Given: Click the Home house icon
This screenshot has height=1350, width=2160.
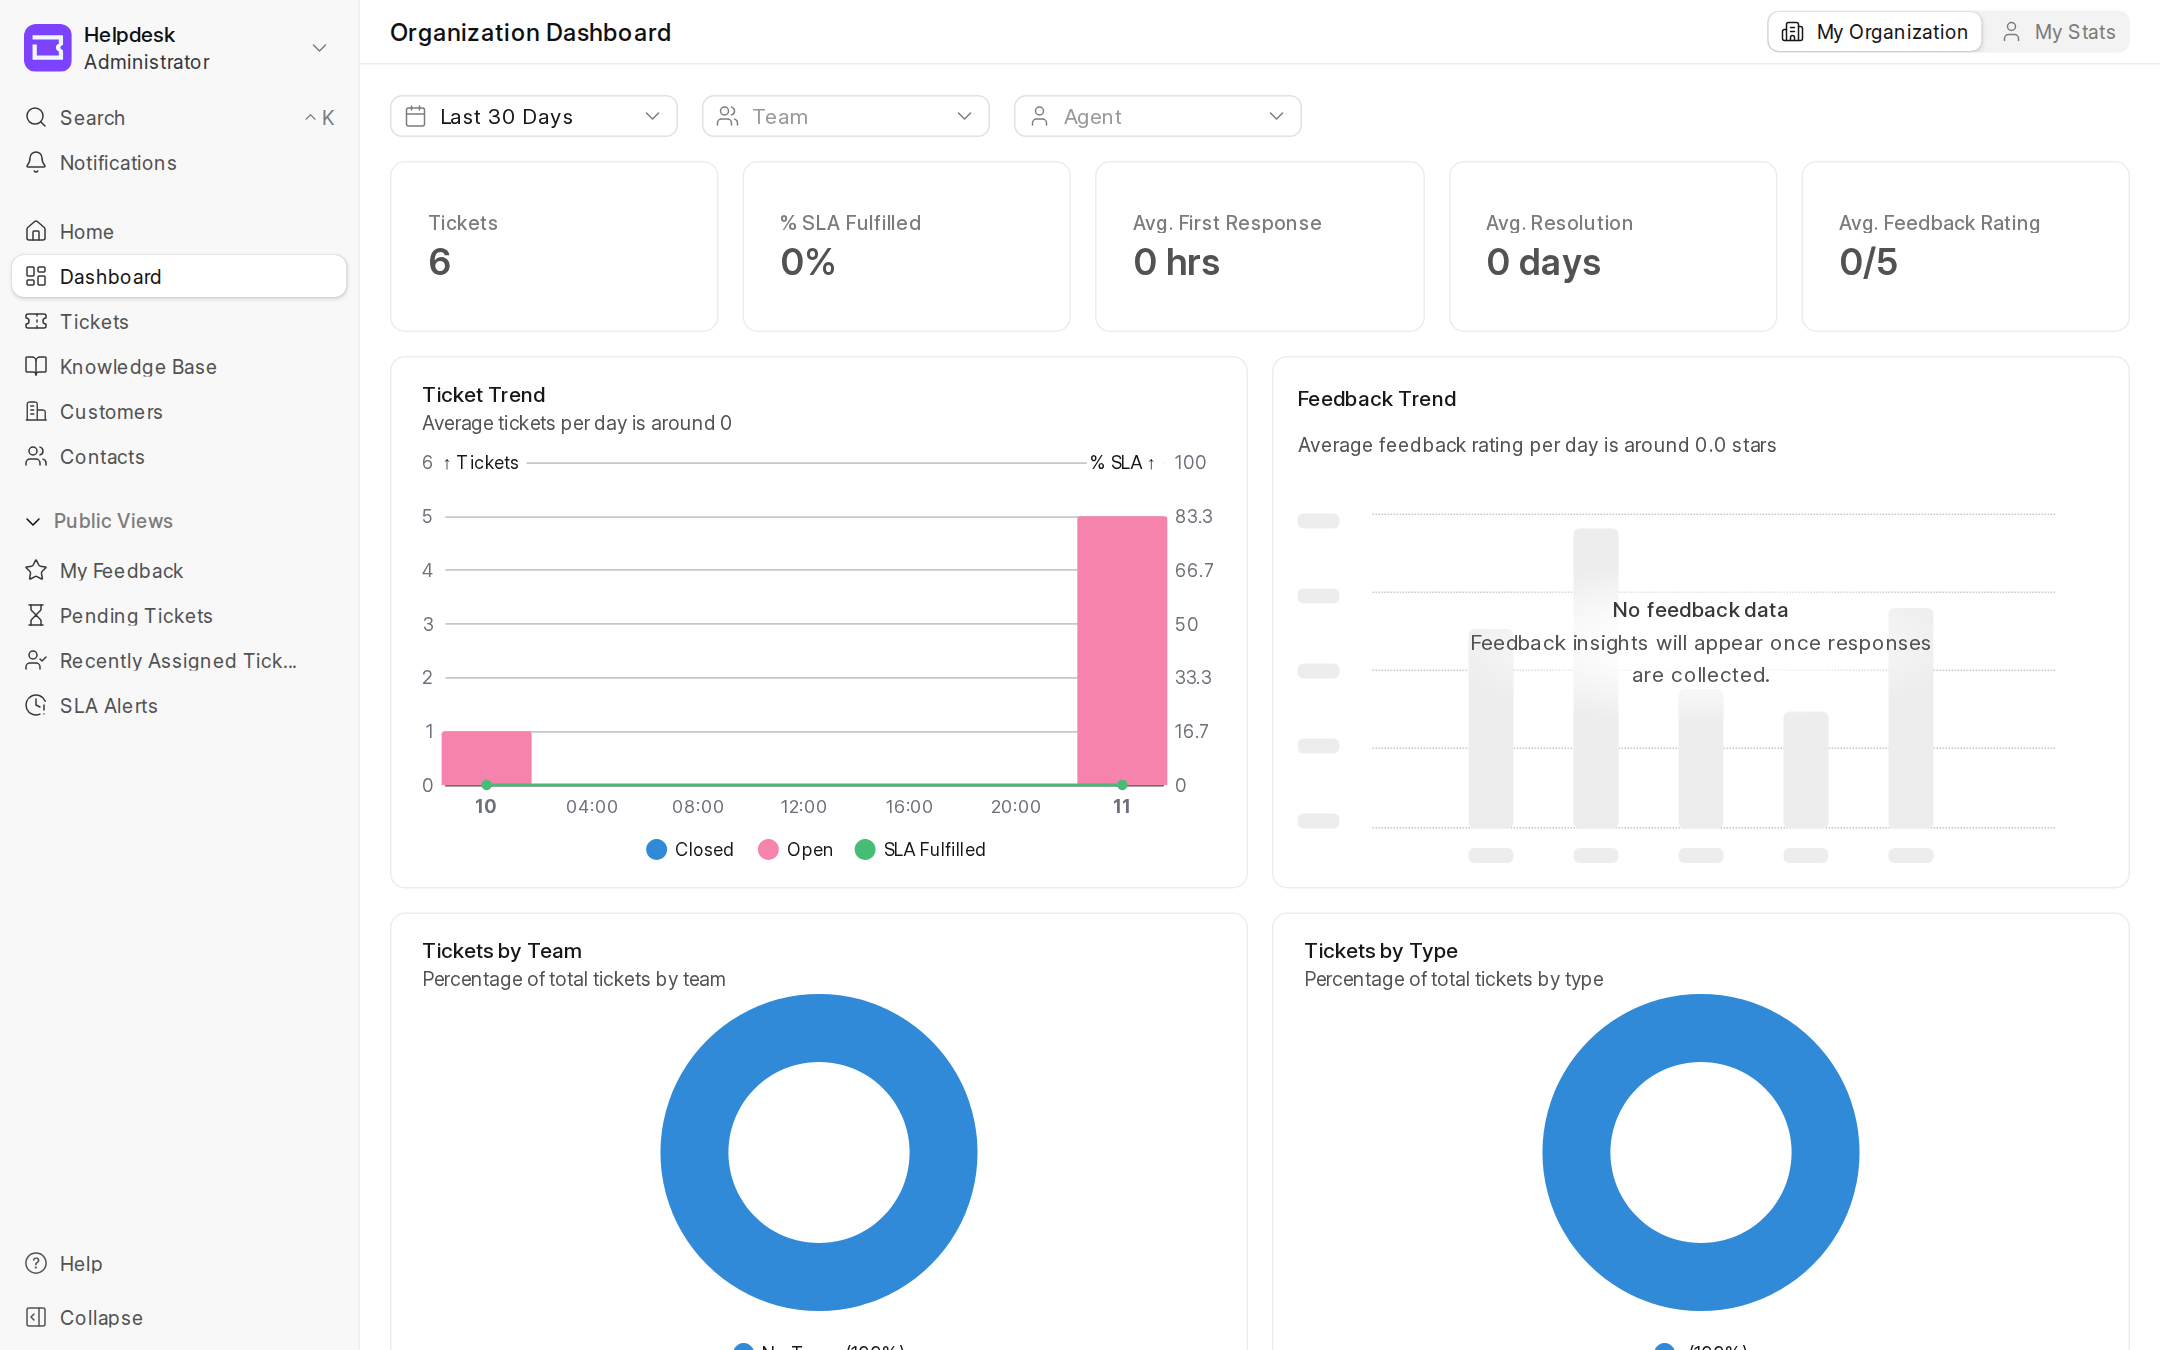Looking at the screenshot, I should click(36, 231).
